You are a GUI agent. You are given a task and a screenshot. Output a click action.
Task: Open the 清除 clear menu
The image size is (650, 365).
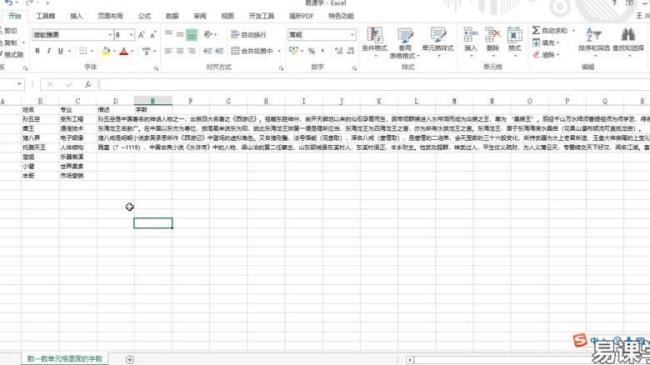(x=546, y=55)
